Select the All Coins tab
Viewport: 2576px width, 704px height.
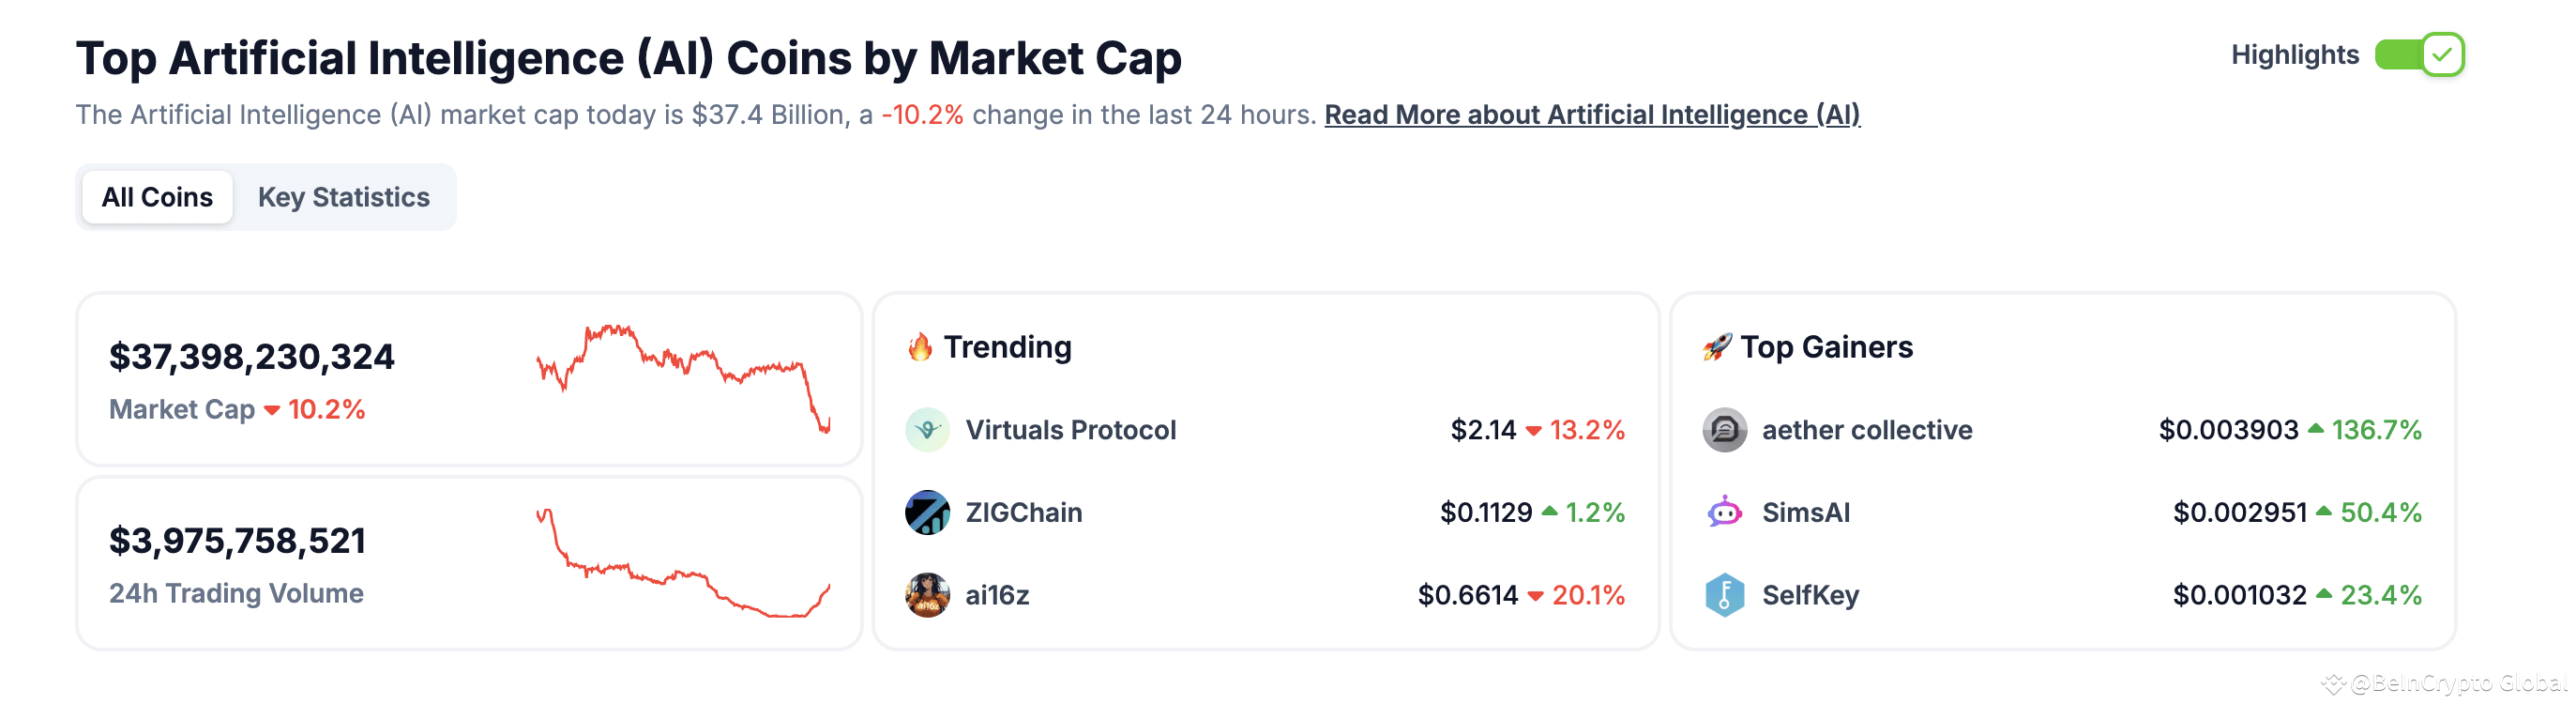pyautogui.click(x=157, y=197)
